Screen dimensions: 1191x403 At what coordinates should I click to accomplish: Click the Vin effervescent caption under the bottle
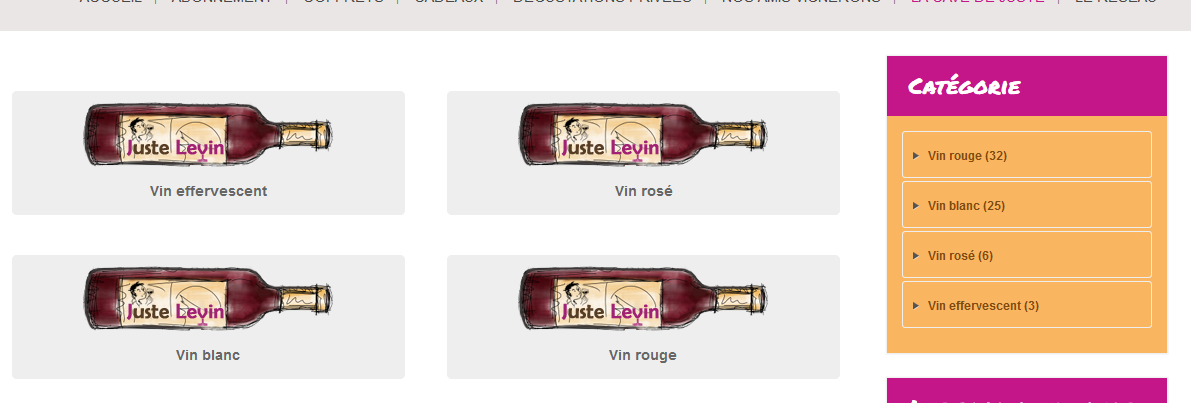[208, 191]
